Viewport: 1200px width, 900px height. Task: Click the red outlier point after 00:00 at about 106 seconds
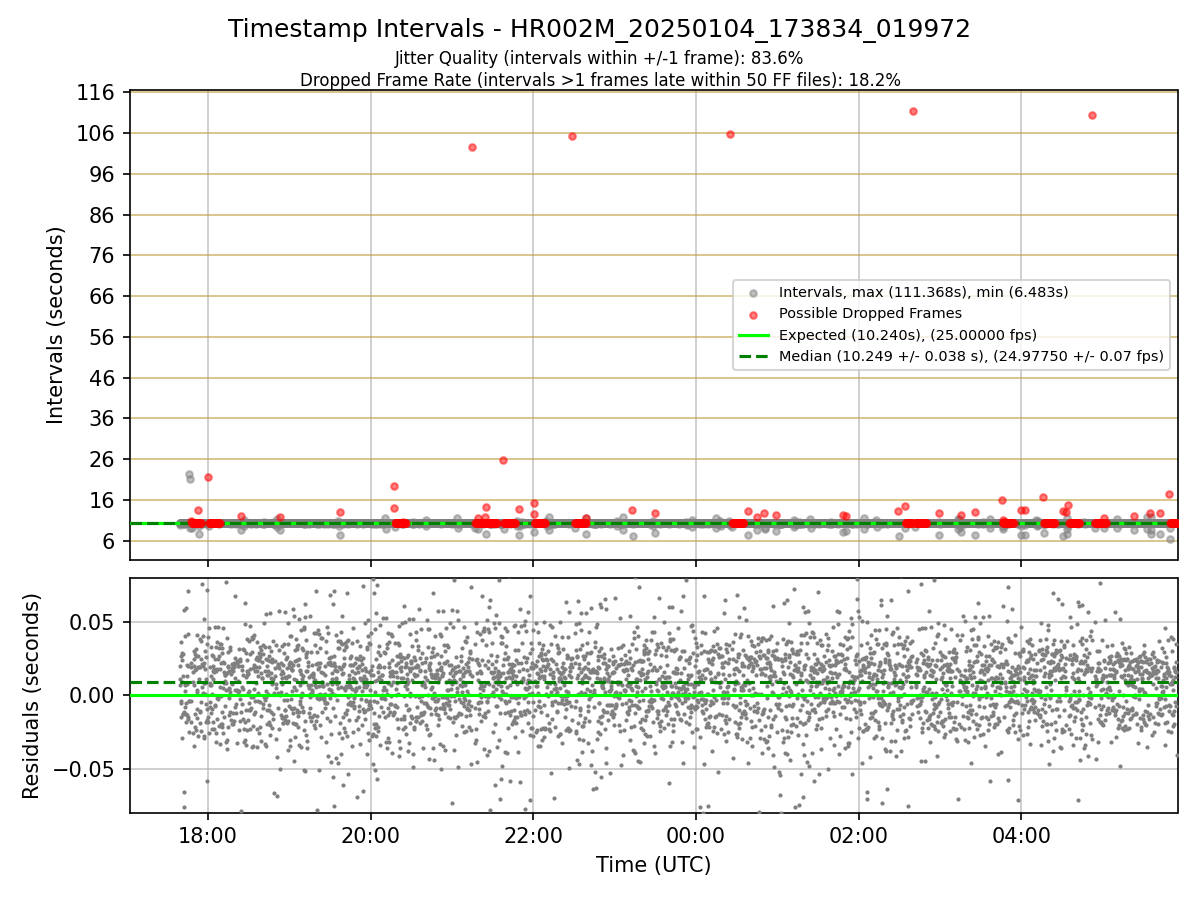730,134
